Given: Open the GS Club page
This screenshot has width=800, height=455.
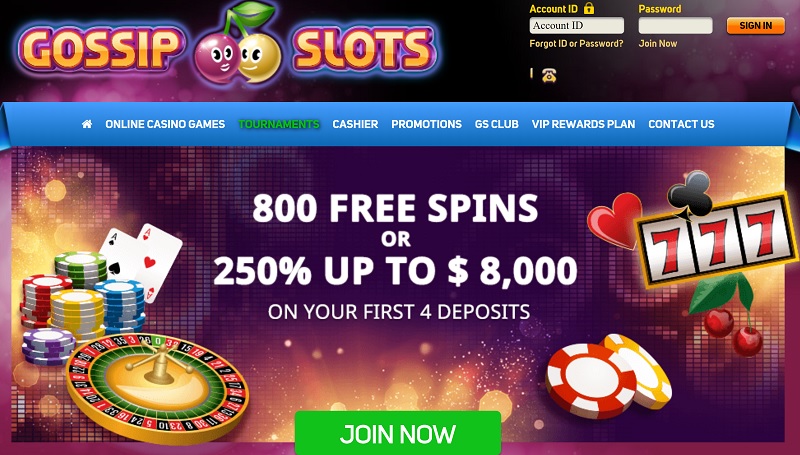Looking at the screenshot, I should [x=496, y=124].
